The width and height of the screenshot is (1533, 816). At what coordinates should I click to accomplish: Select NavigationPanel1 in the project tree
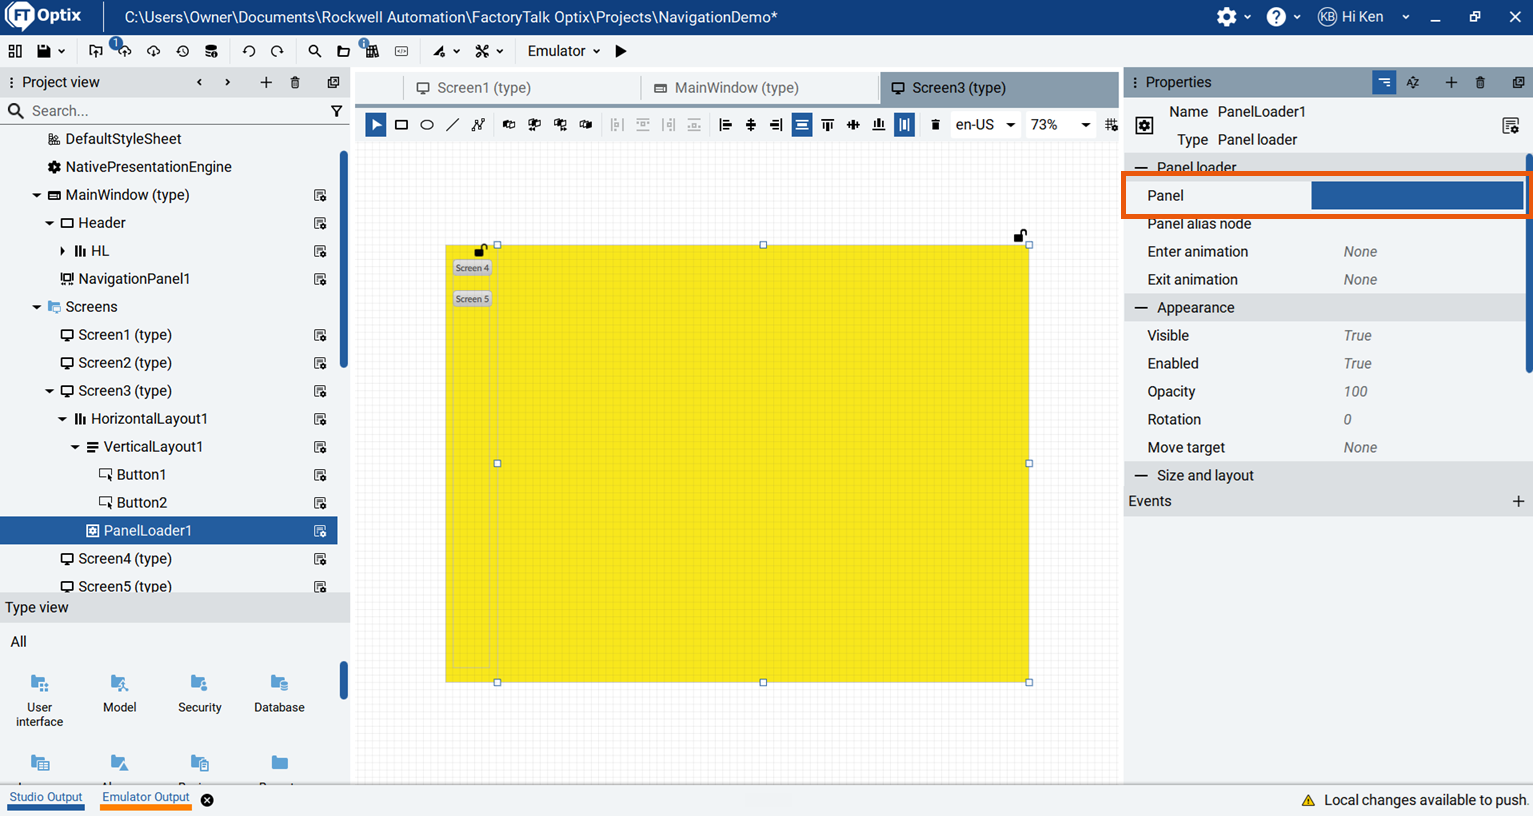tap(134, 279)
